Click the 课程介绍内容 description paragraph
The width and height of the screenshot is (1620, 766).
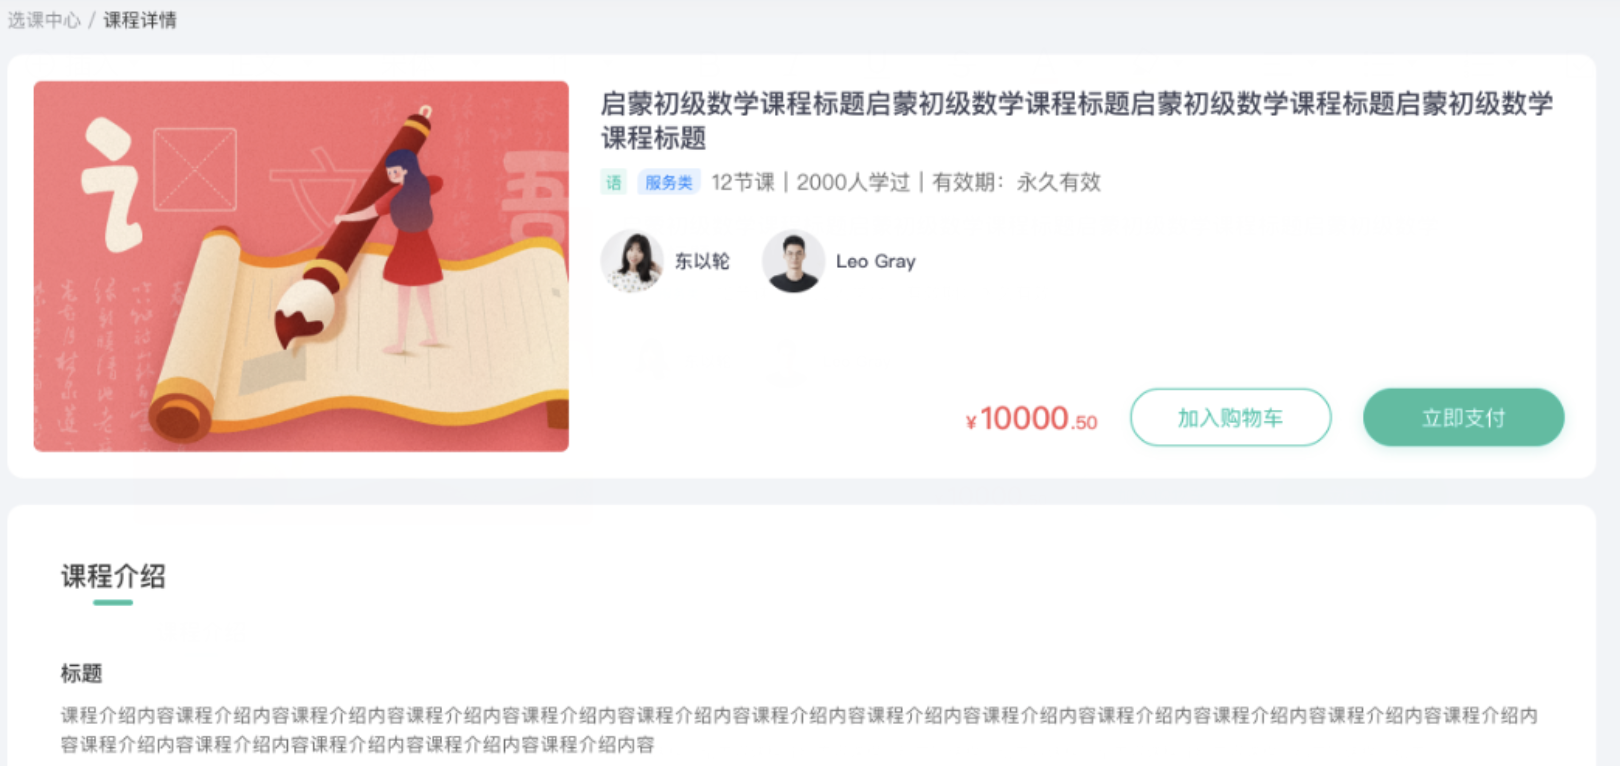799,730
